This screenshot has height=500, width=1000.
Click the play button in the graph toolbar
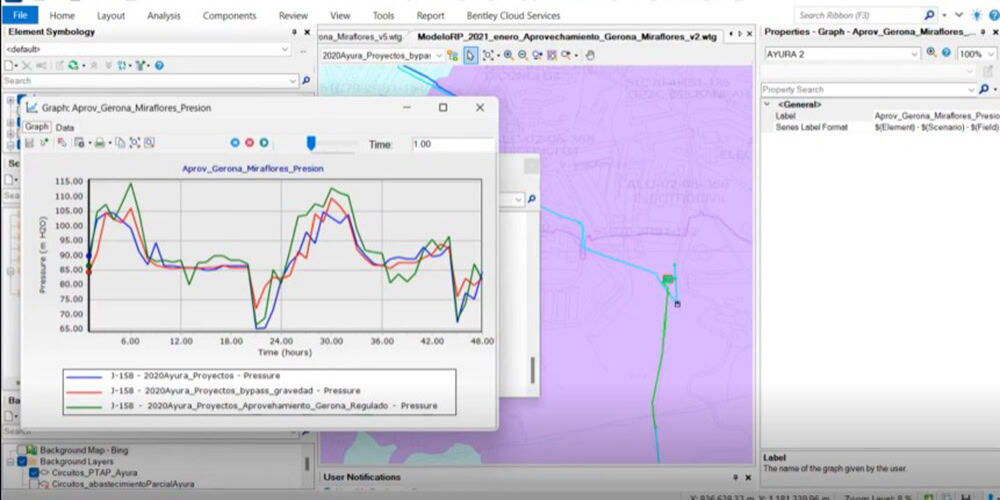264,144
